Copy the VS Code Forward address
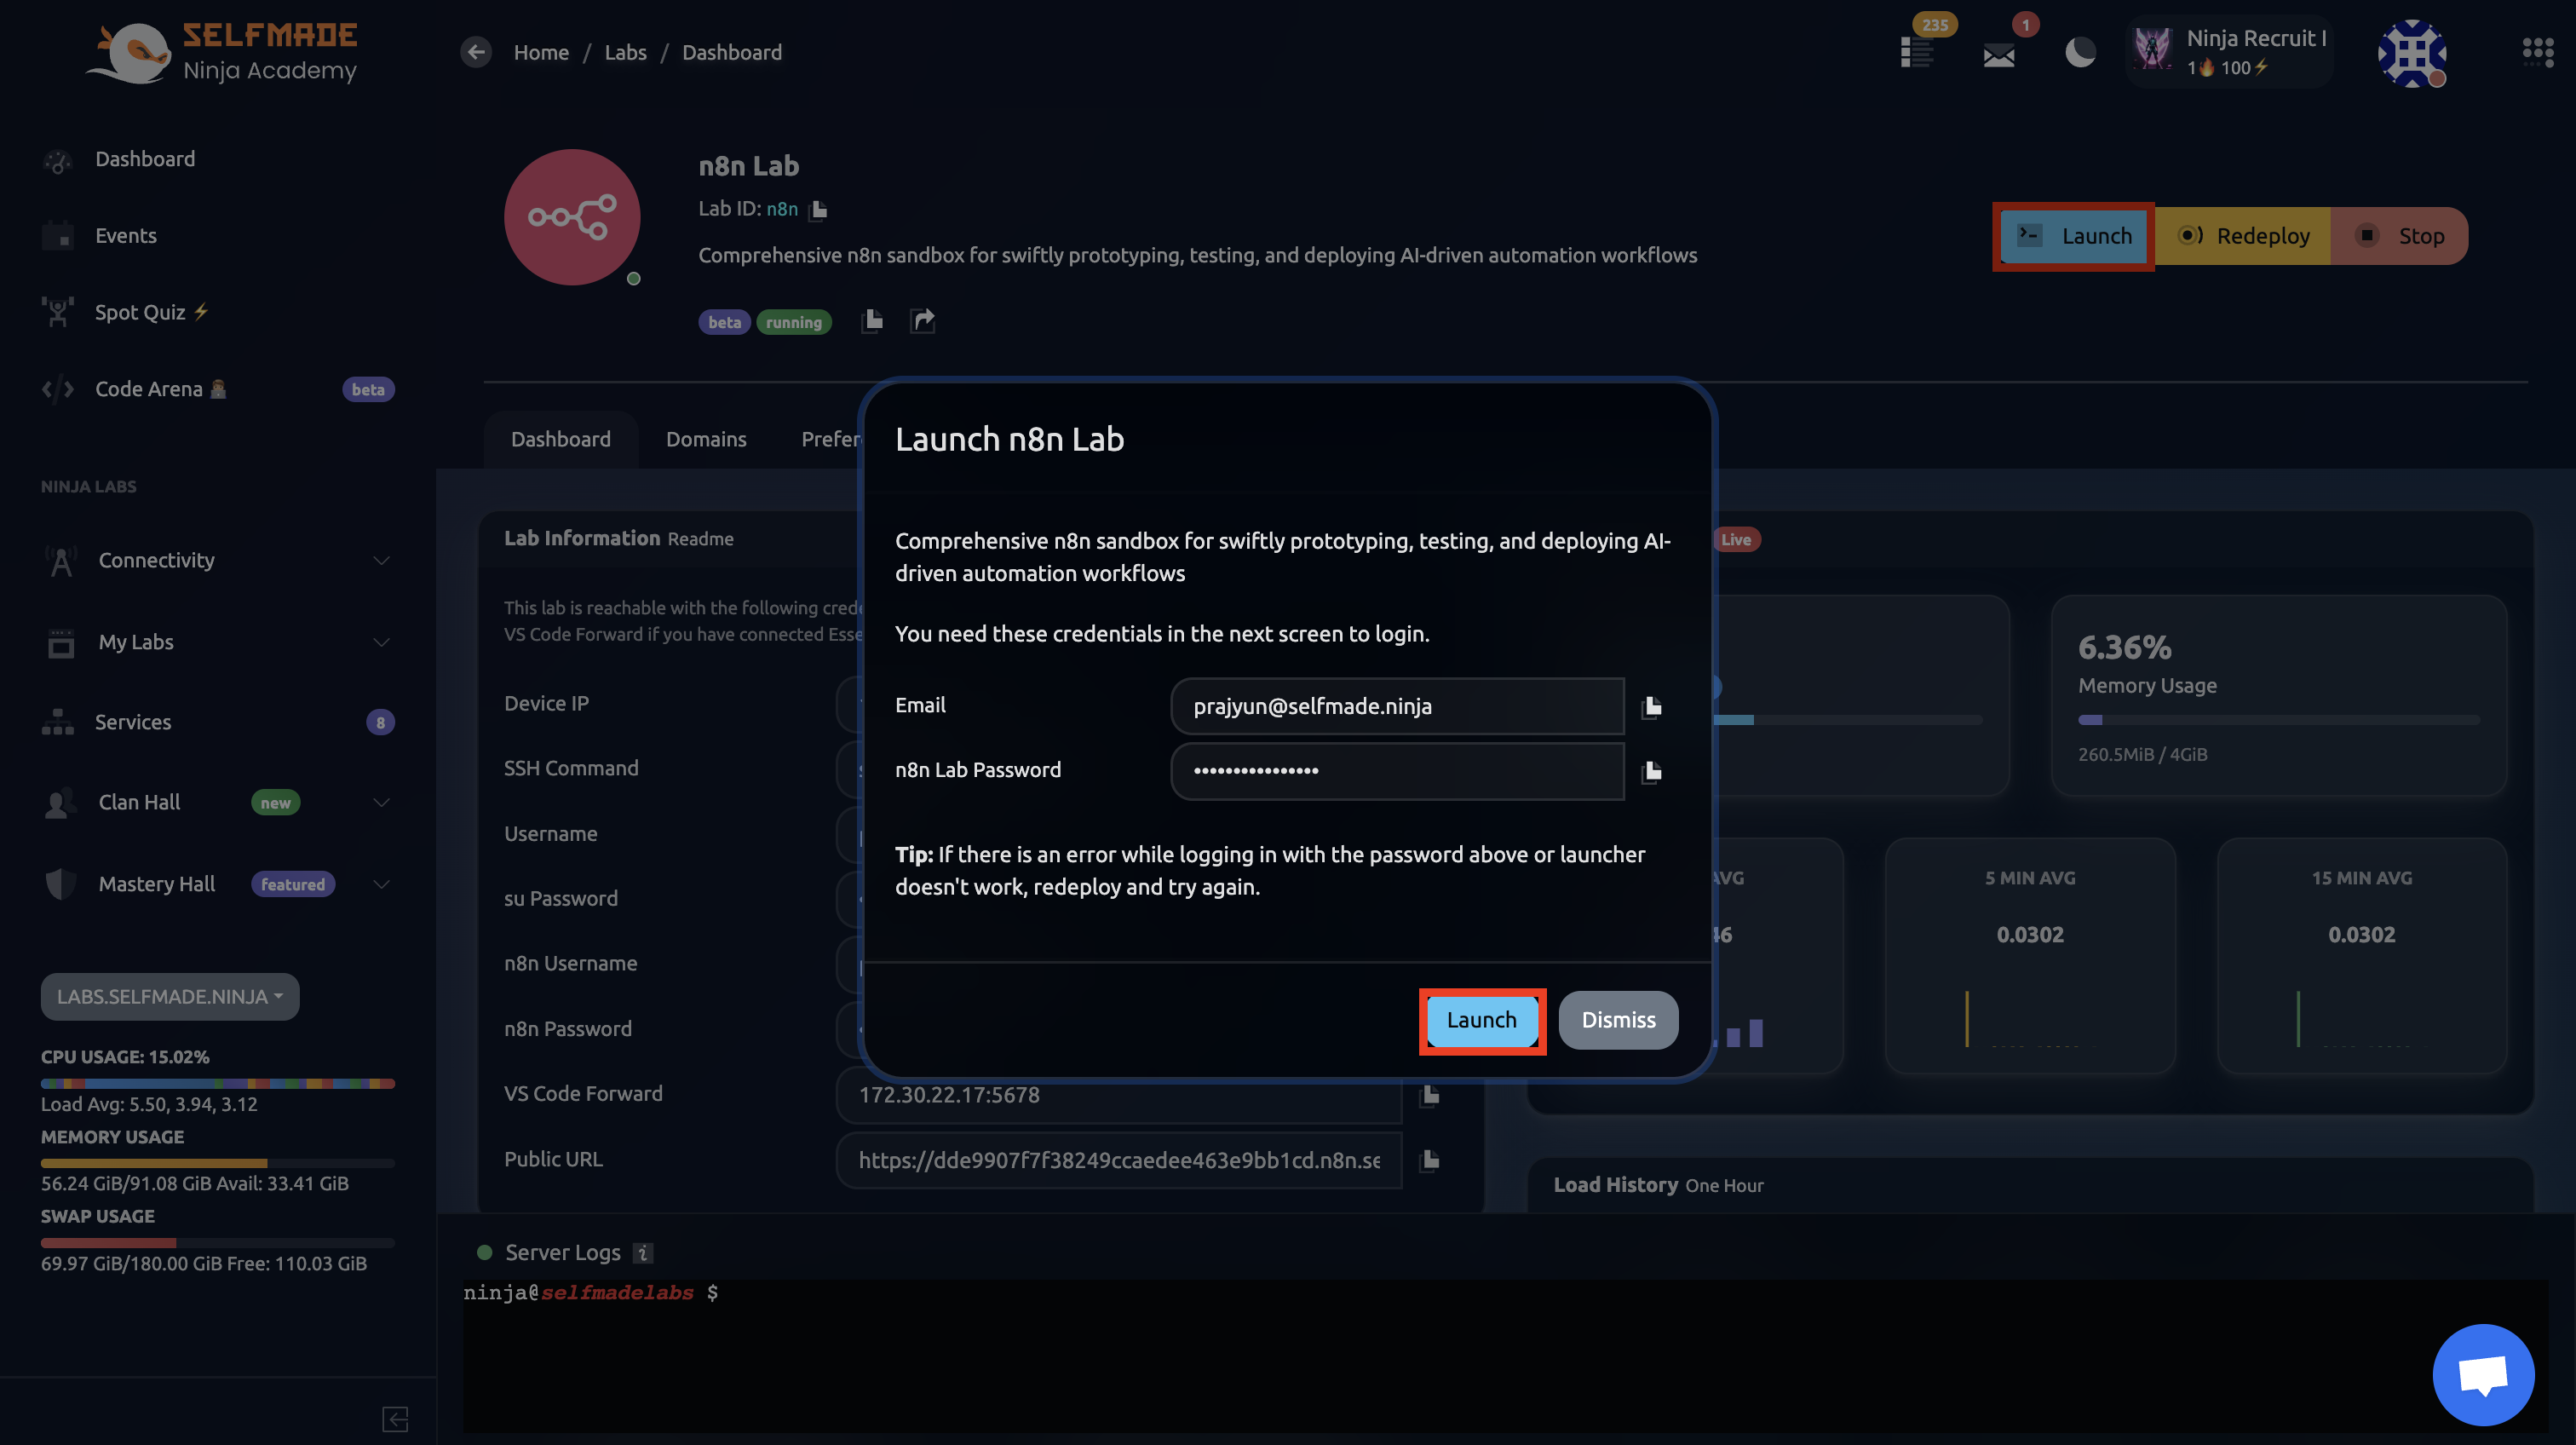2576x1445 pixels. point(1429,1095)
